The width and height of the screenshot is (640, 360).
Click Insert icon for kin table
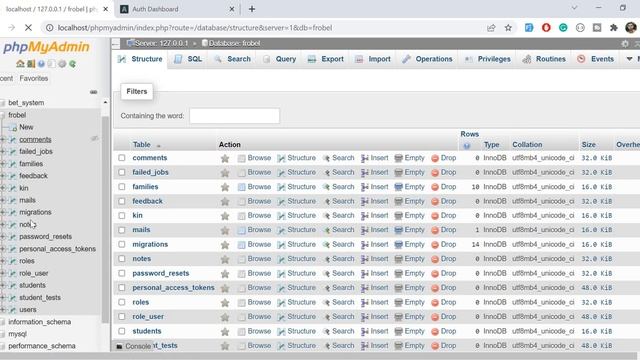(364, 216)
